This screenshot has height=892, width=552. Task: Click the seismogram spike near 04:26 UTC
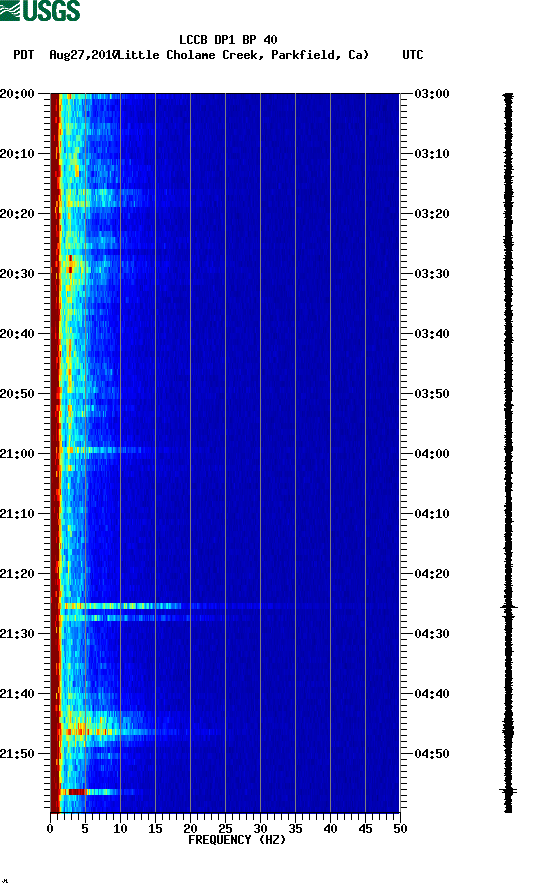point(509,608)
